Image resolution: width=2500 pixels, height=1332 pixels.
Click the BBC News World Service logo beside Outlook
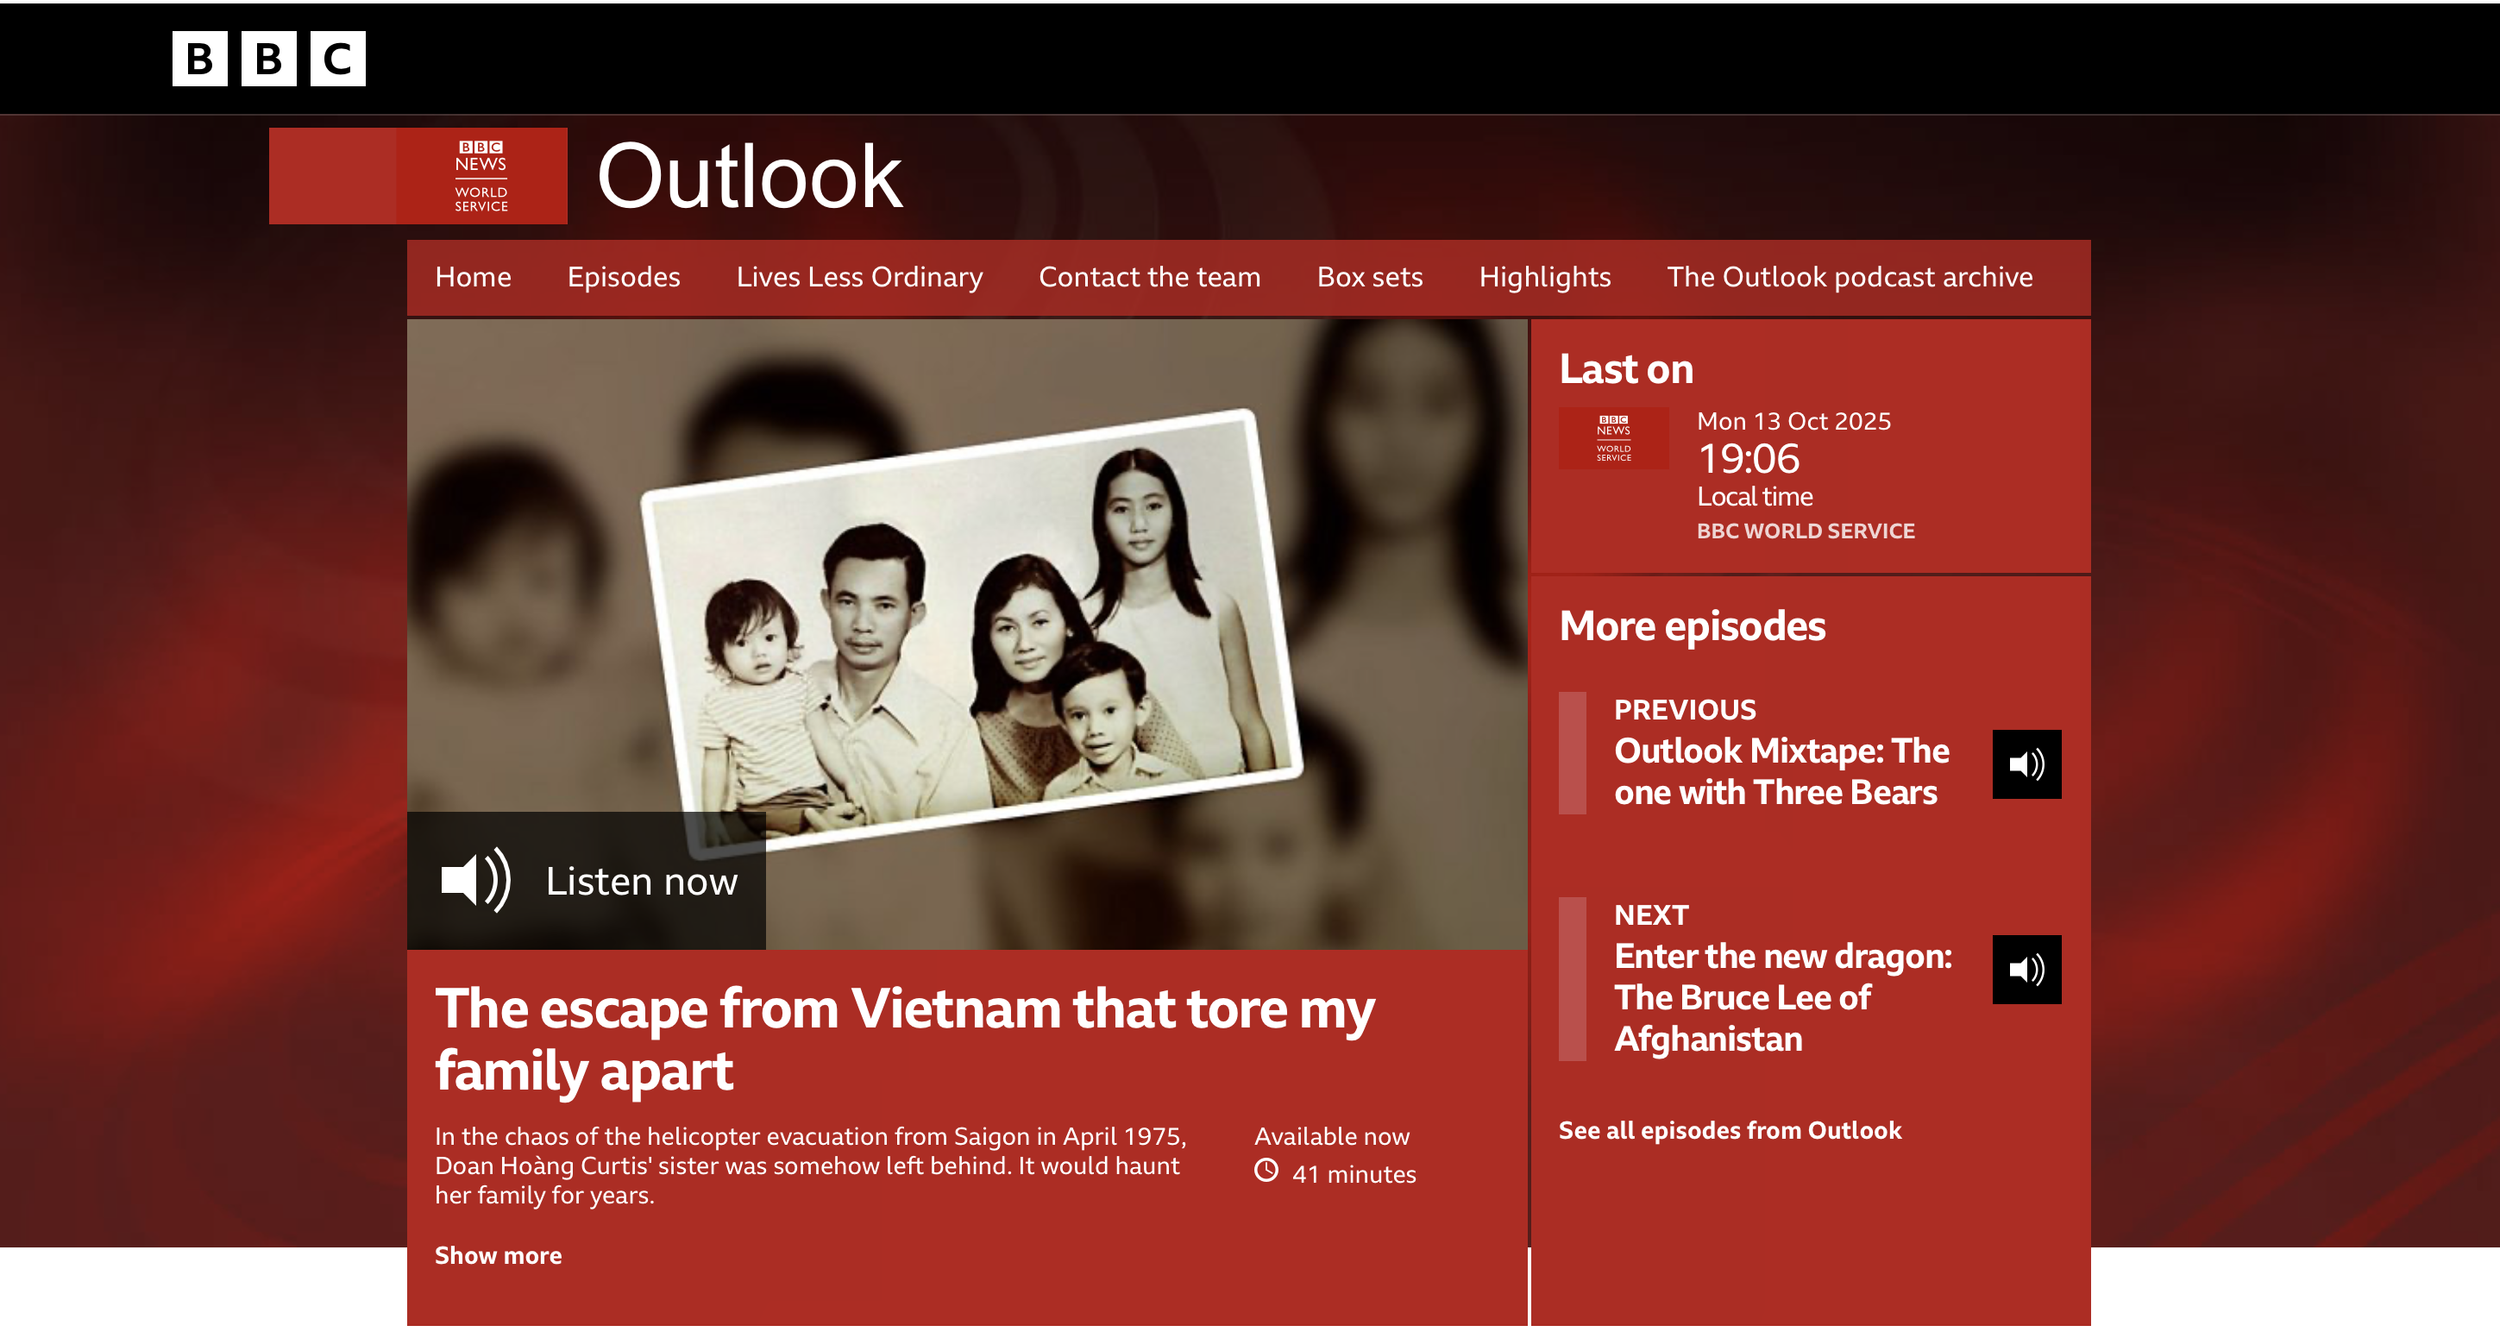[418, 176]
